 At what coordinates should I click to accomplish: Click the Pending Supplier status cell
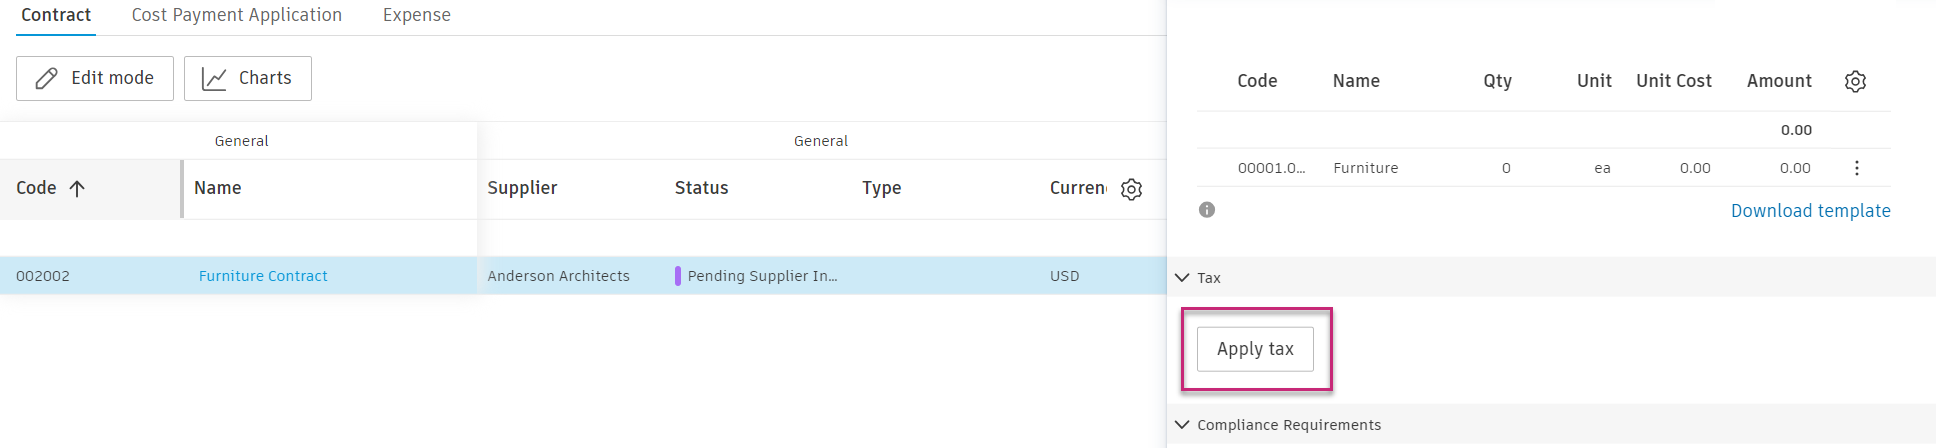761,276
